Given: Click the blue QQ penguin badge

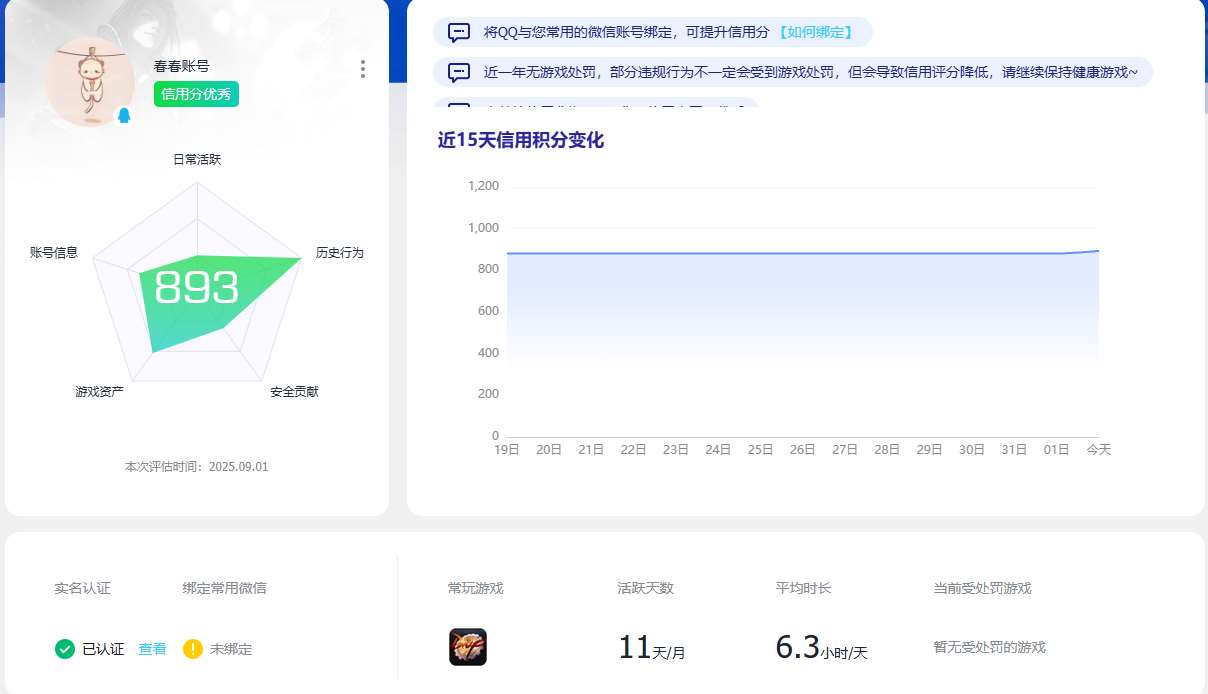Looking at the screenshot, I should pos(124,115).
